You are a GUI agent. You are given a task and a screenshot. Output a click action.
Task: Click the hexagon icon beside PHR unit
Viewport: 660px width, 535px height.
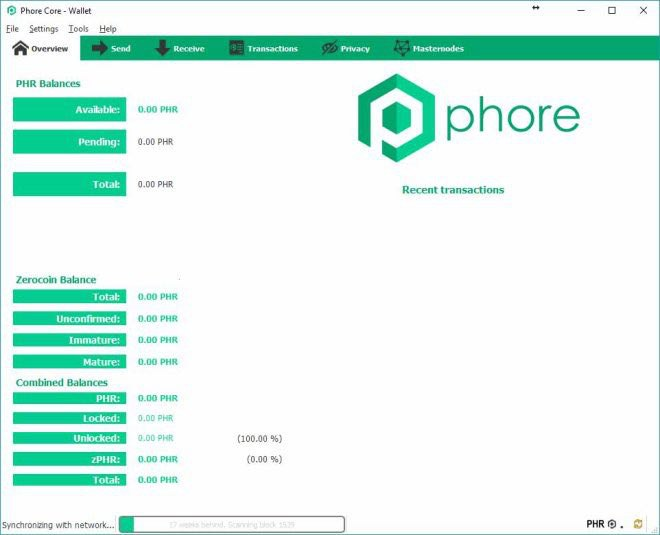click(x=612, y=524)
